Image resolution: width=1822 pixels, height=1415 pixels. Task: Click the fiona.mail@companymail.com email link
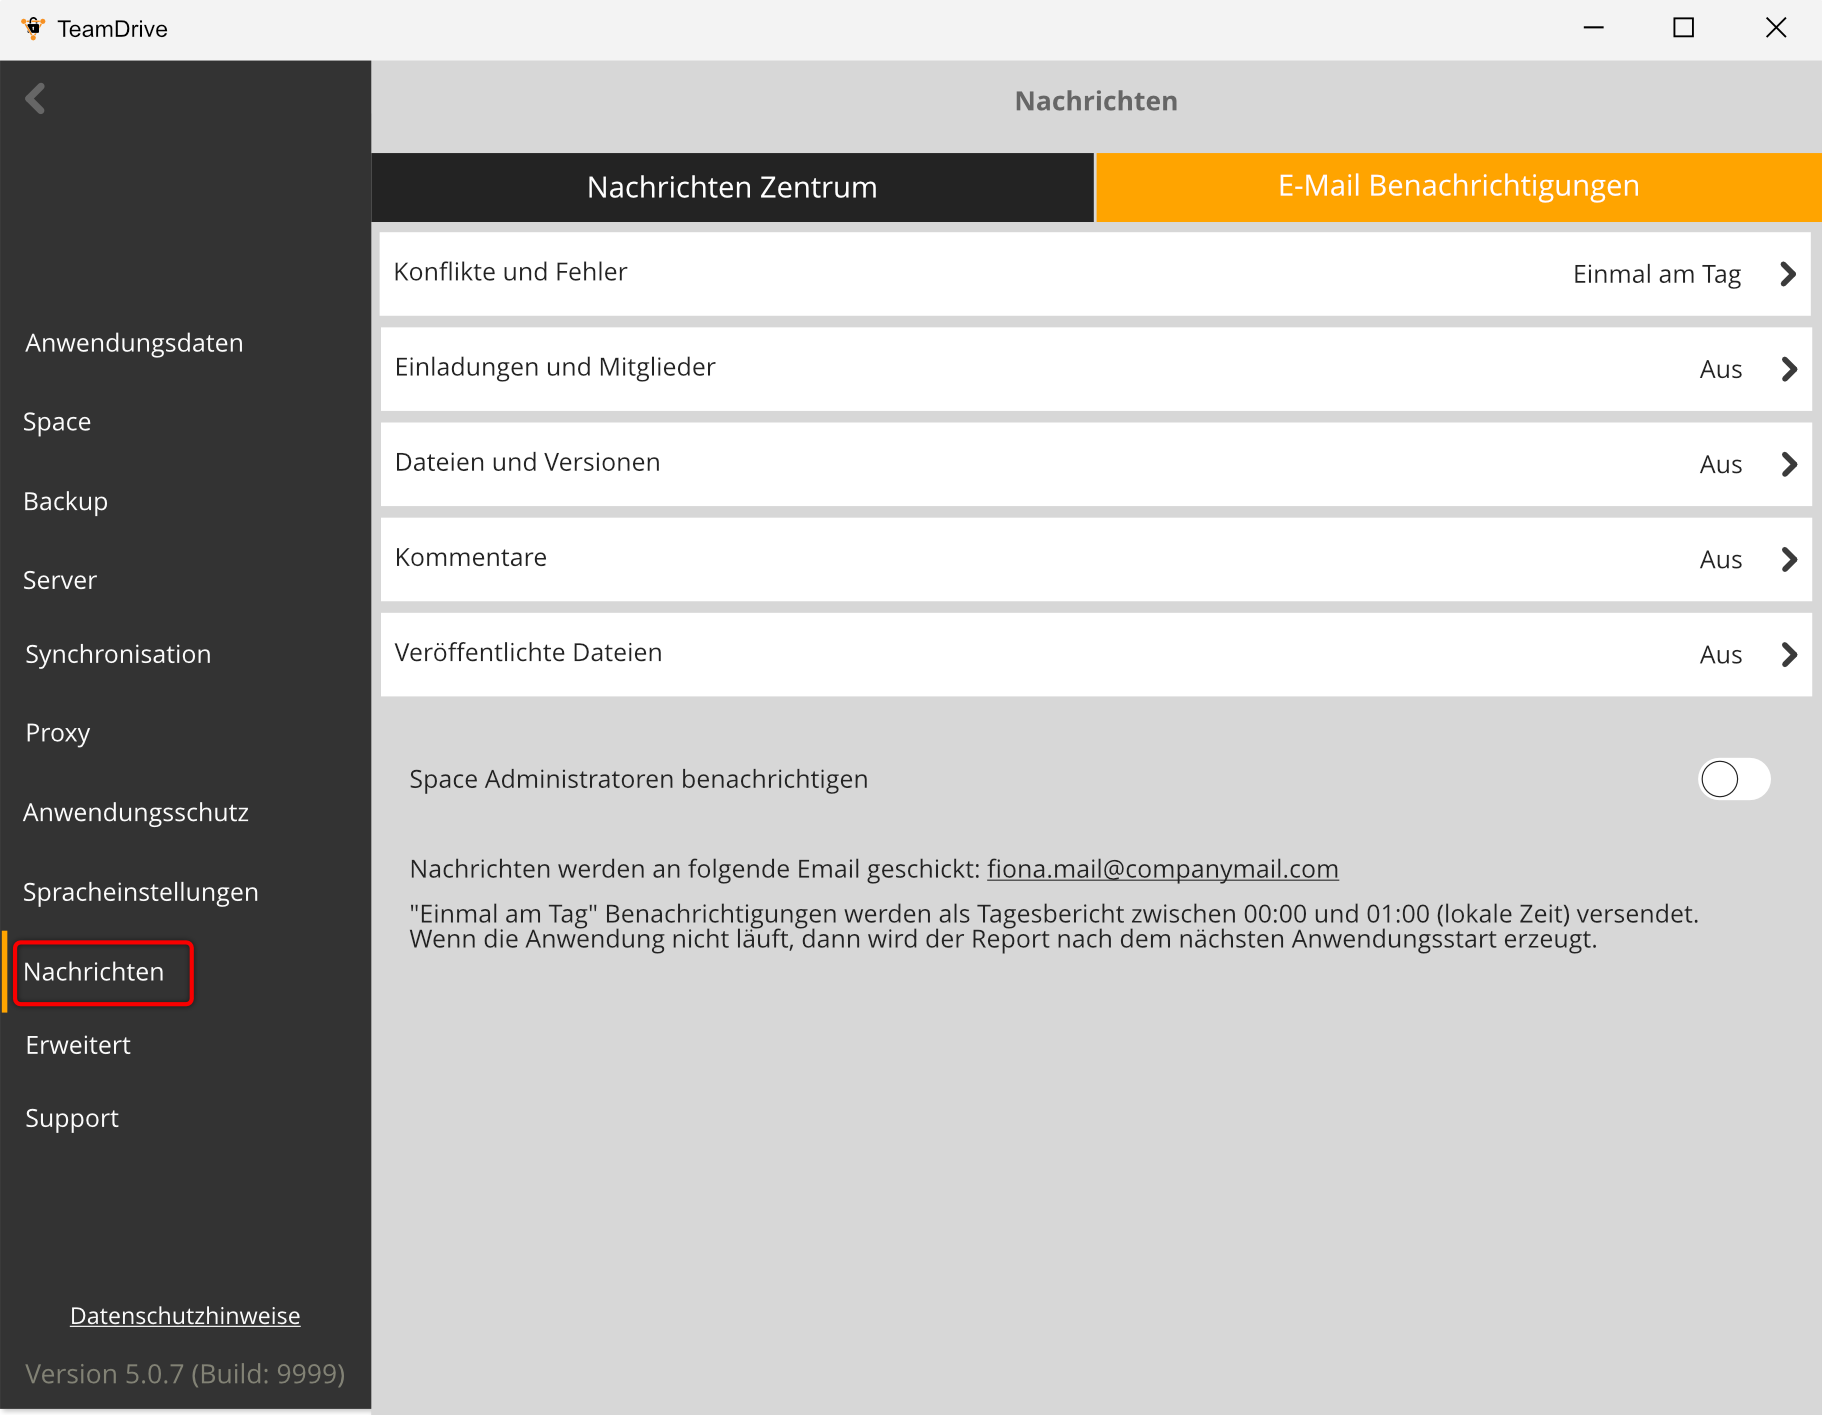tap(1162, 869)
